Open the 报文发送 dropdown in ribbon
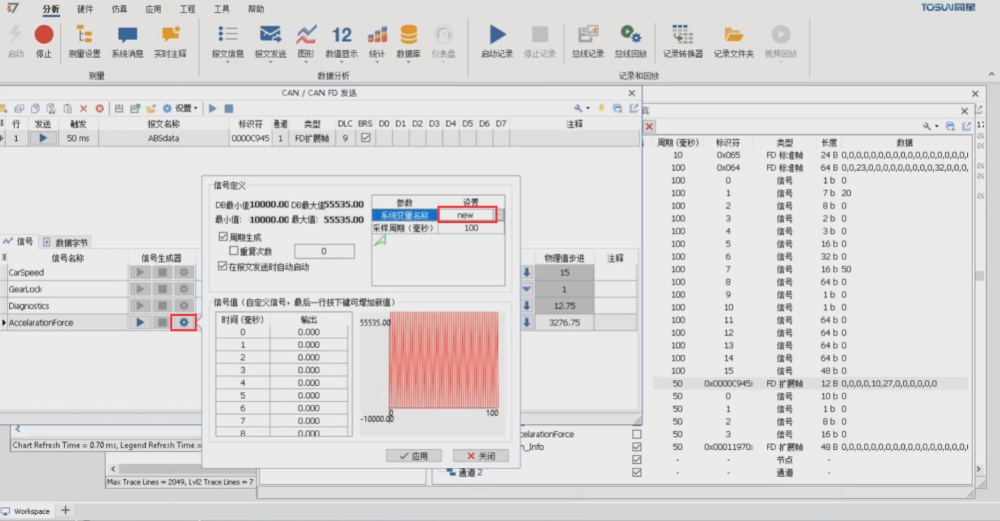The width and height of the screenshot is (1000, 521). pos(270,53)
